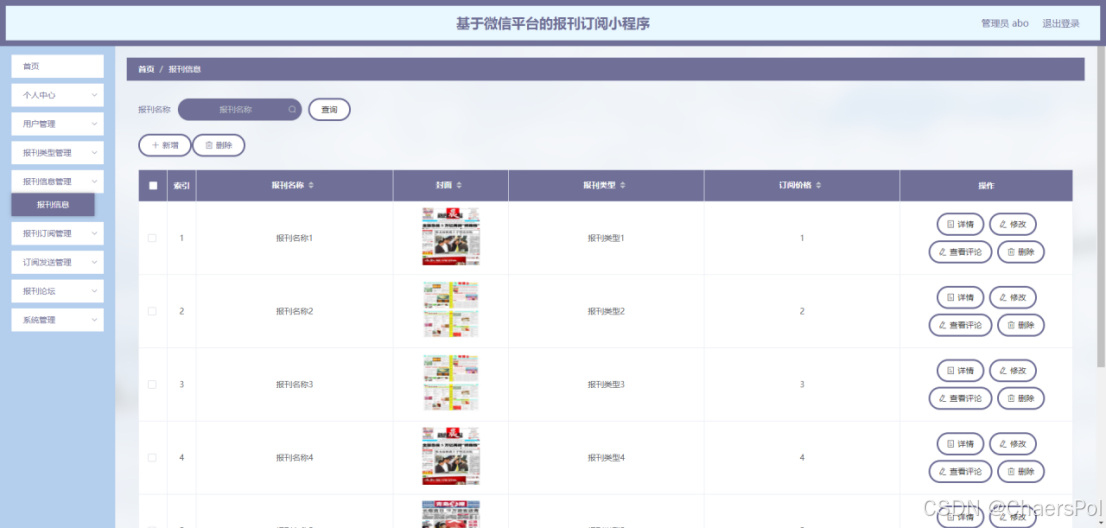Click the 操作 column header
This screenshot has width=1106, height=528.
(x=986, y=185)
